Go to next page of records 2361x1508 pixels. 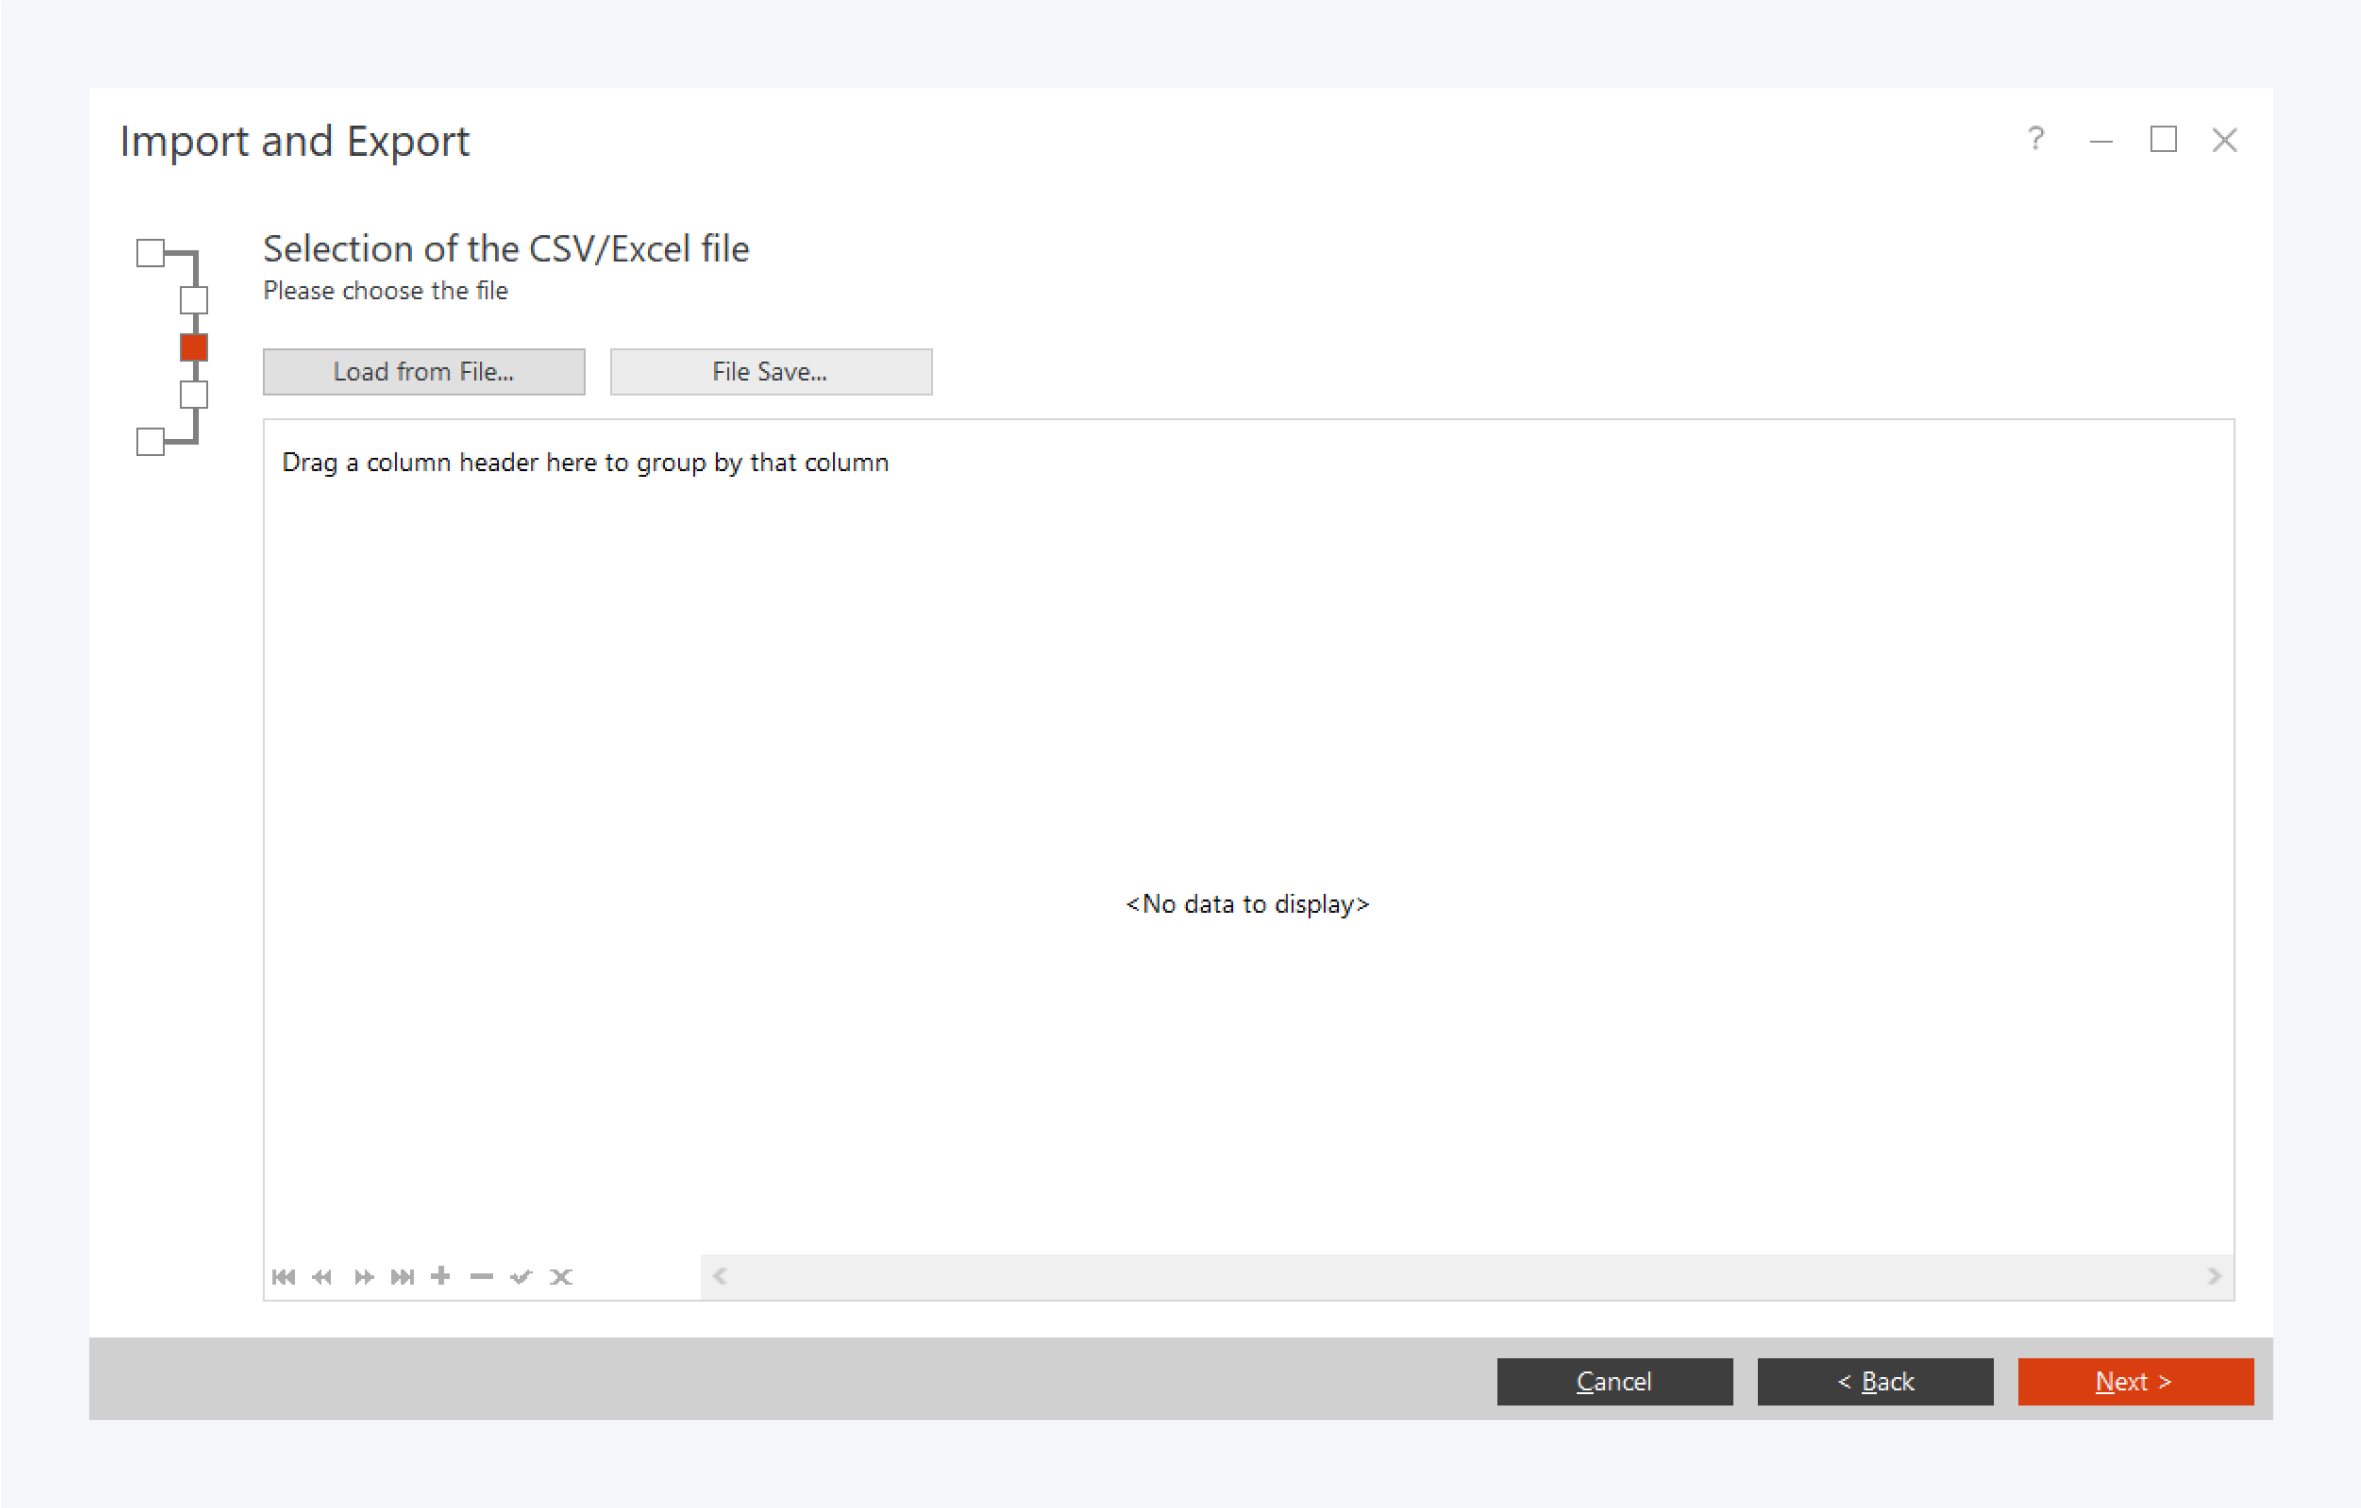pos(363,1277)
